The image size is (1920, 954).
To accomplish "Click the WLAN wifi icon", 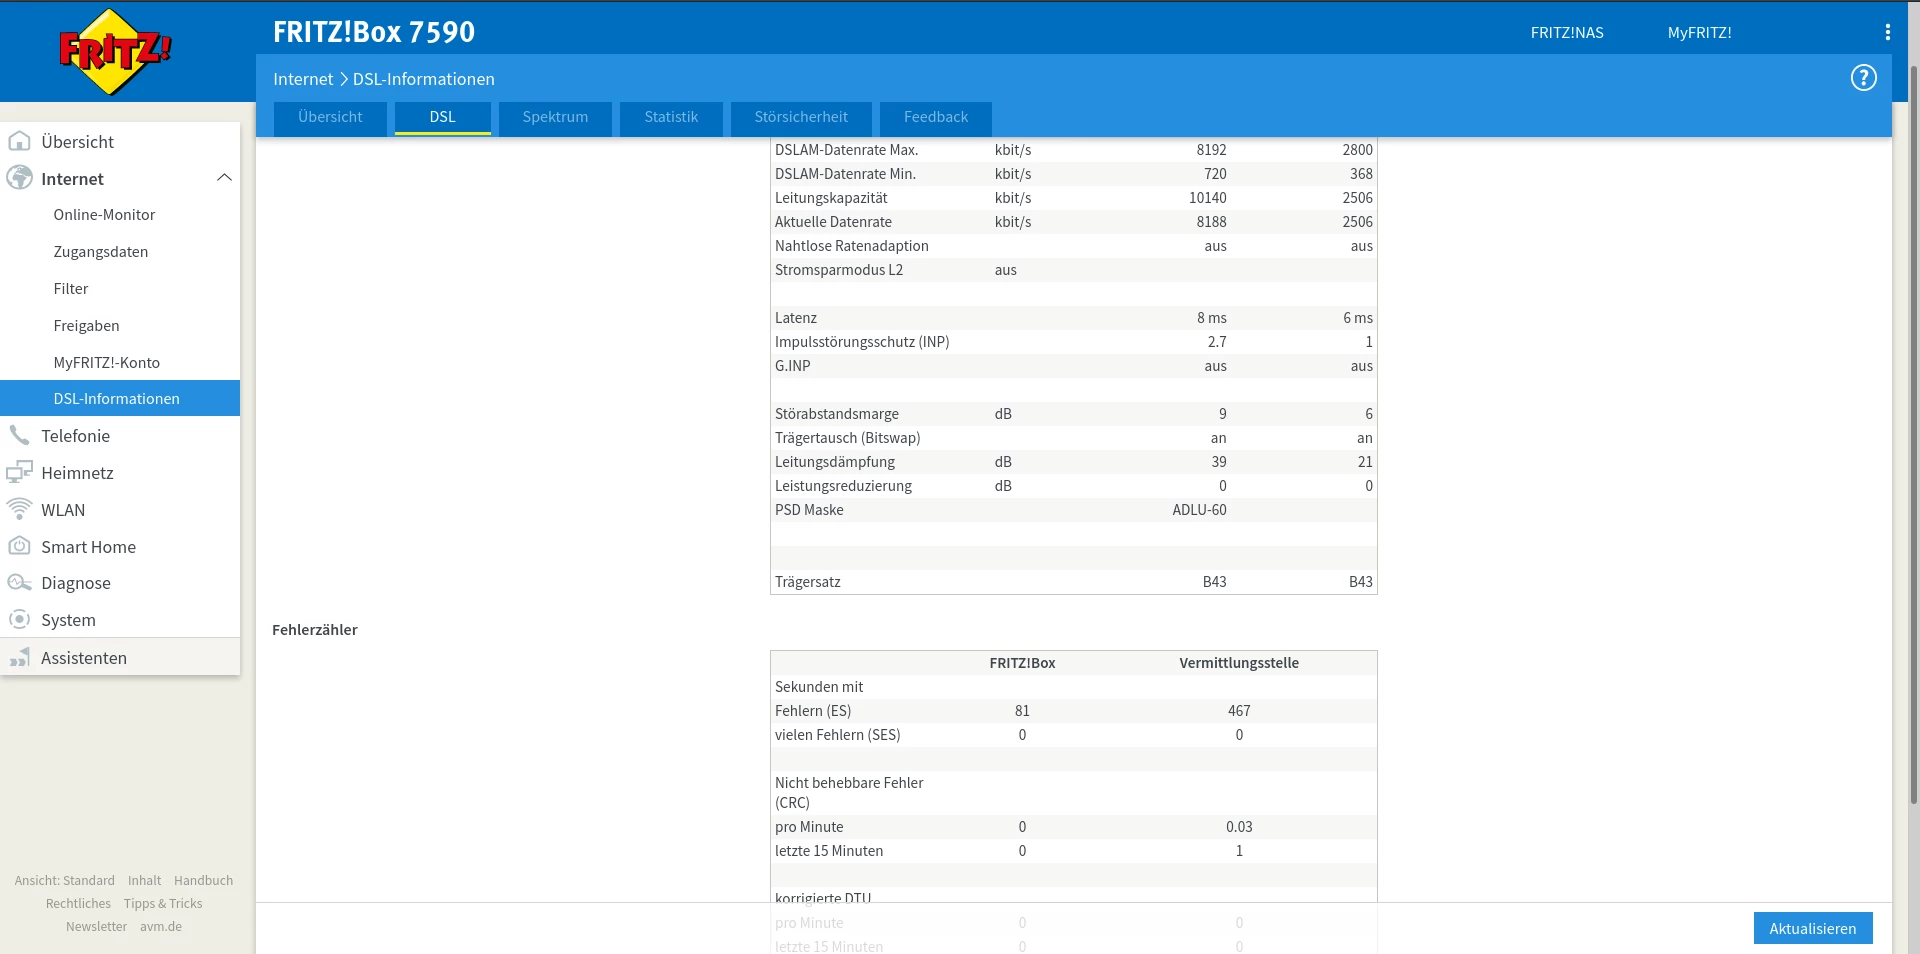I will click(x=19, y=509).
